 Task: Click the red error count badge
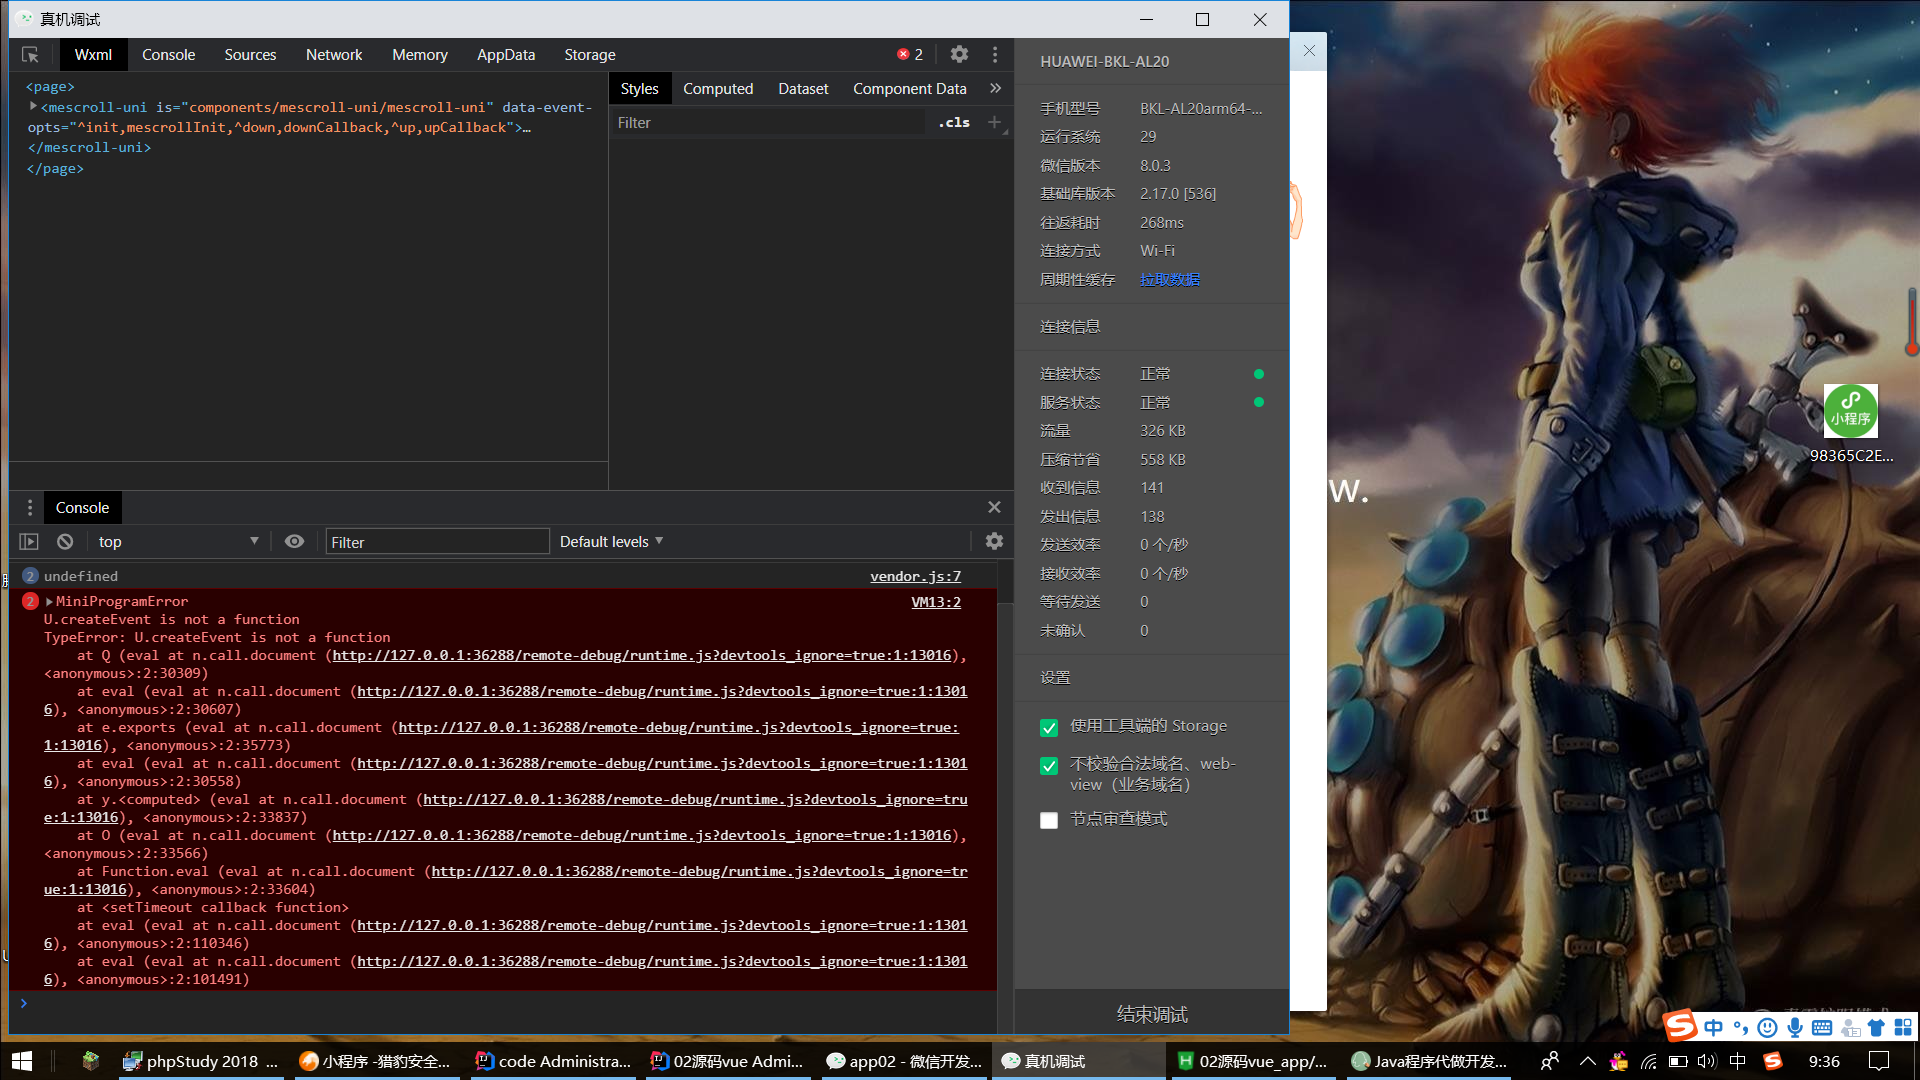(910, 55)
